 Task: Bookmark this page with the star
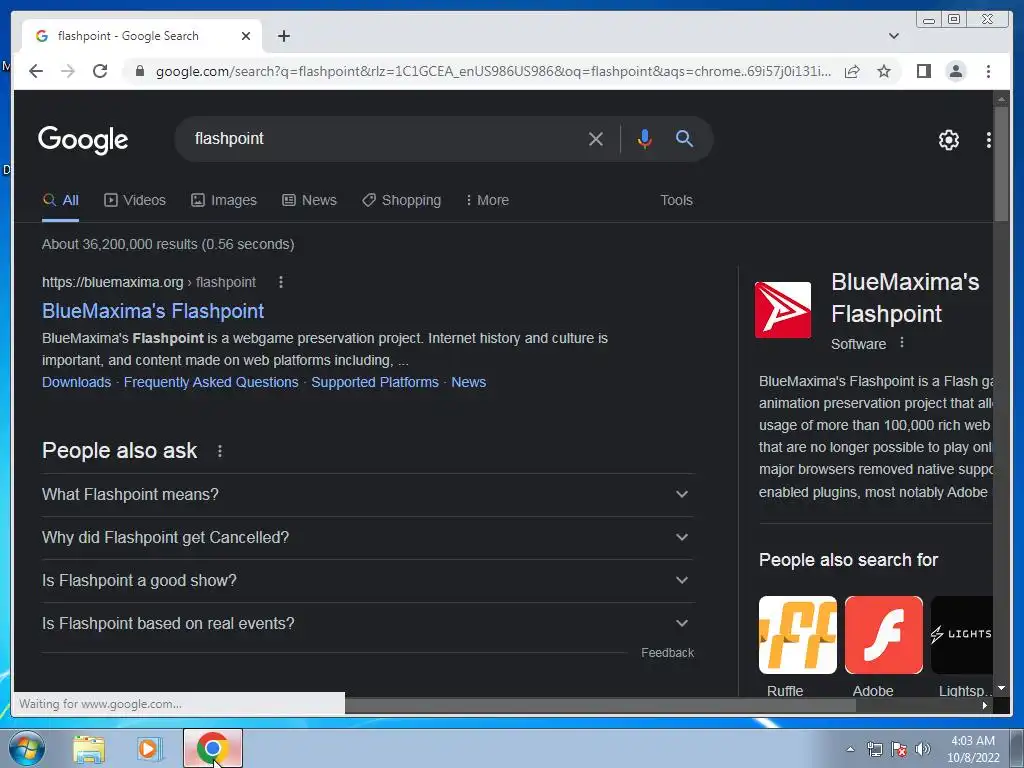tap(884, 71)
